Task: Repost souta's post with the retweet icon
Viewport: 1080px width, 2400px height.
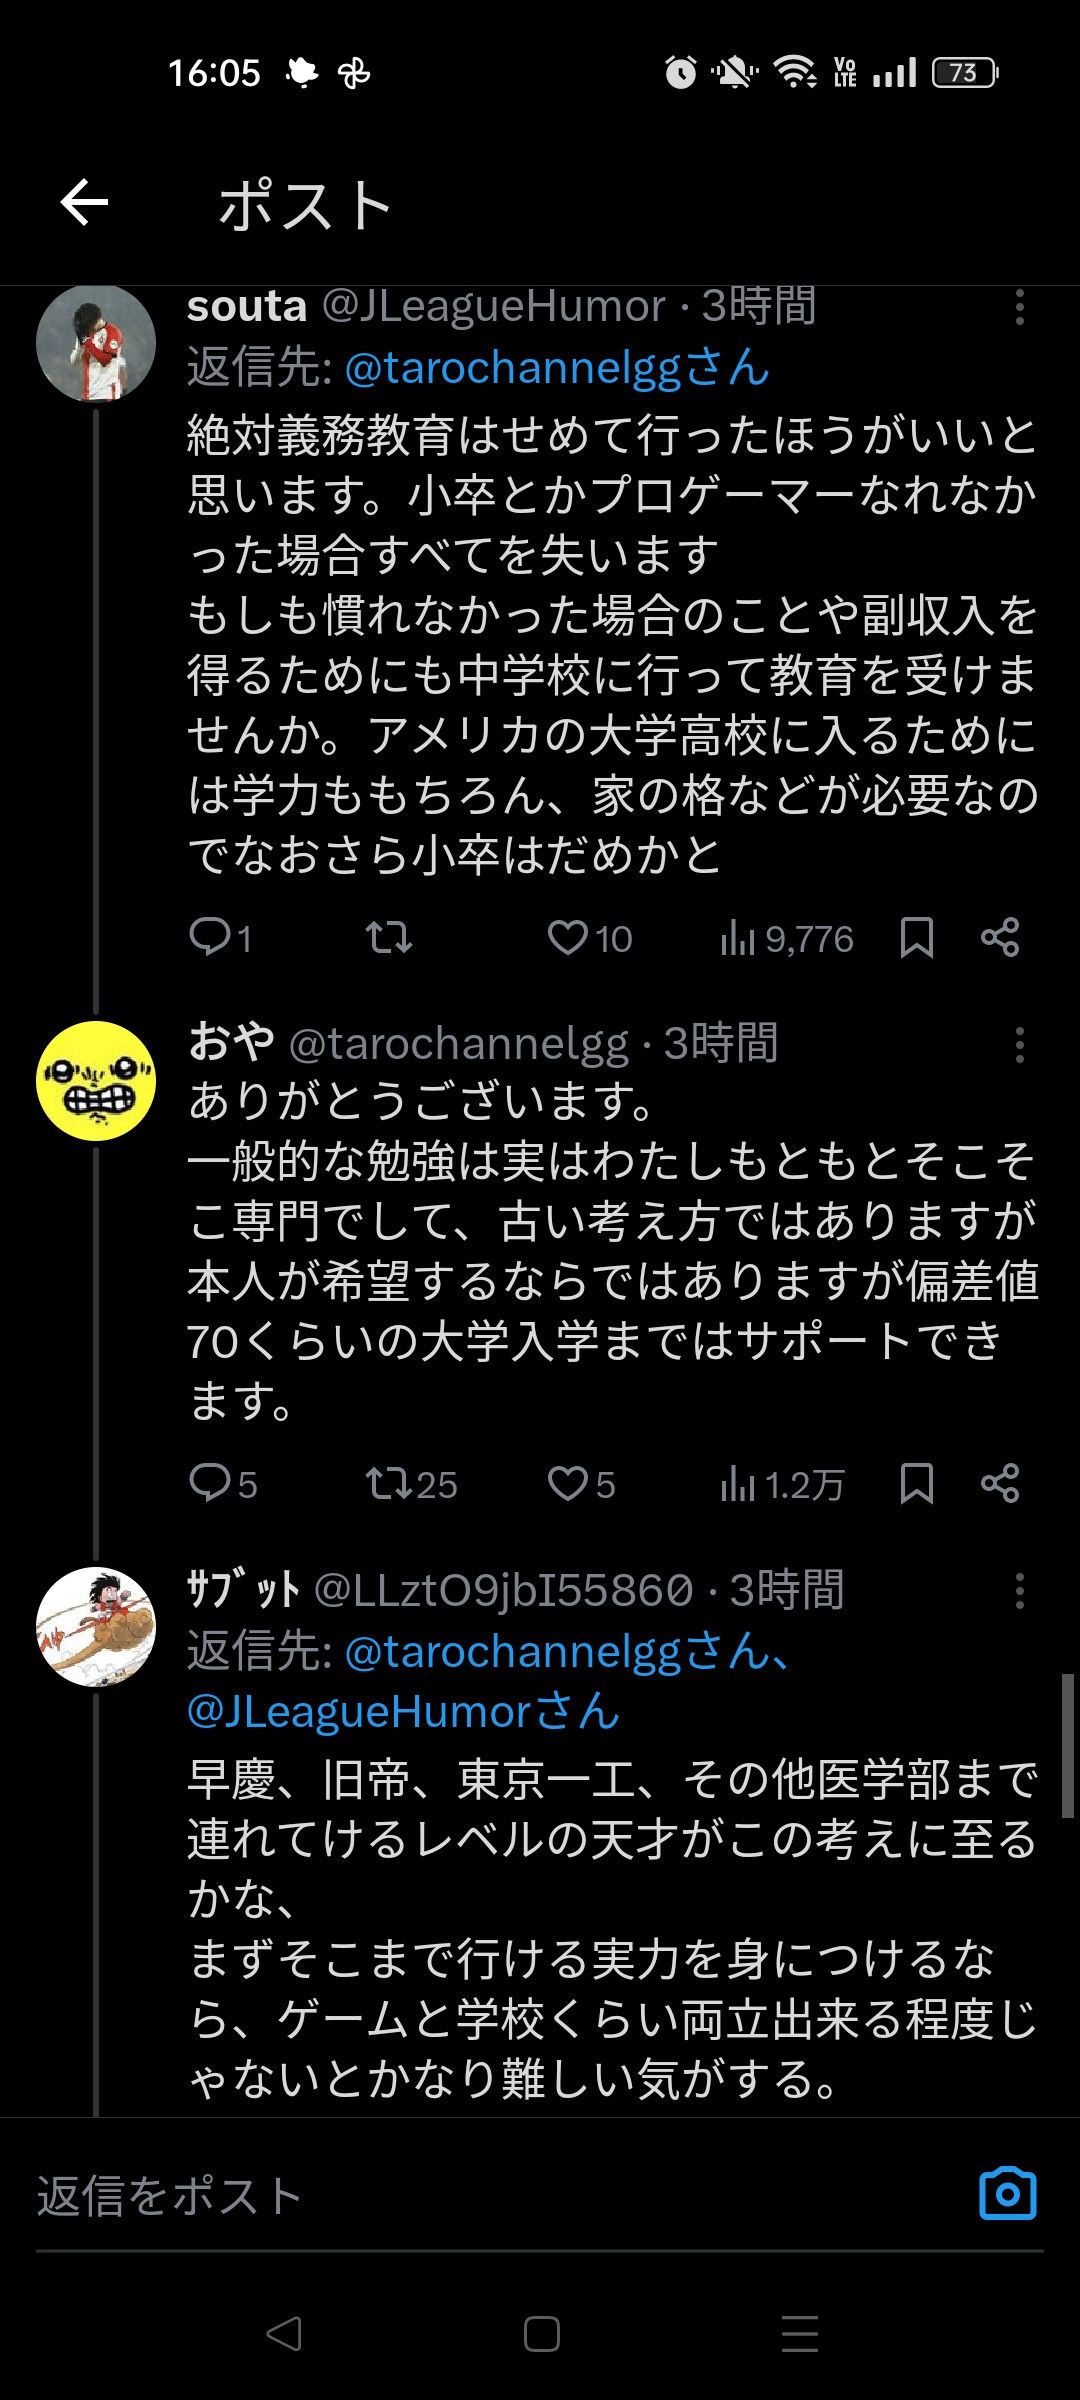Action: click(388, 938)
